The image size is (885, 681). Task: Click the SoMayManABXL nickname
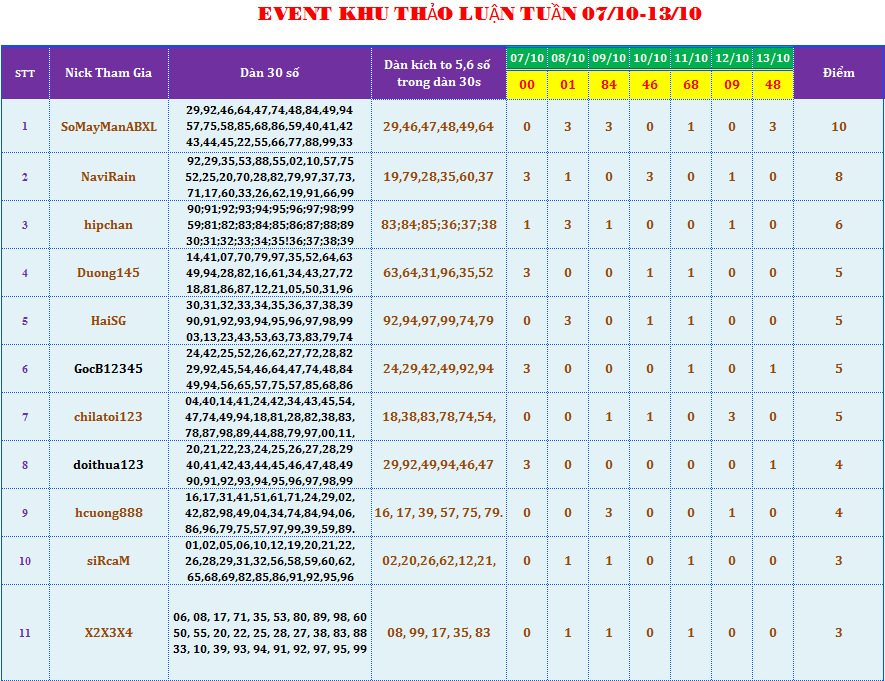pos(108,127)
